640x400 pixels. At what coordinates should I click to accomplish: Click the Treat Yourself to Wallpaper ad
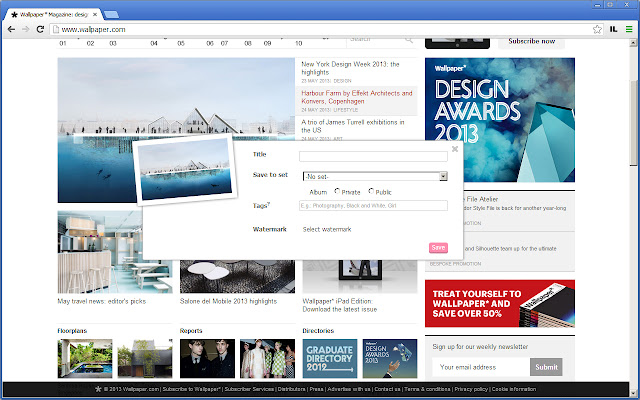click(500, 303)
